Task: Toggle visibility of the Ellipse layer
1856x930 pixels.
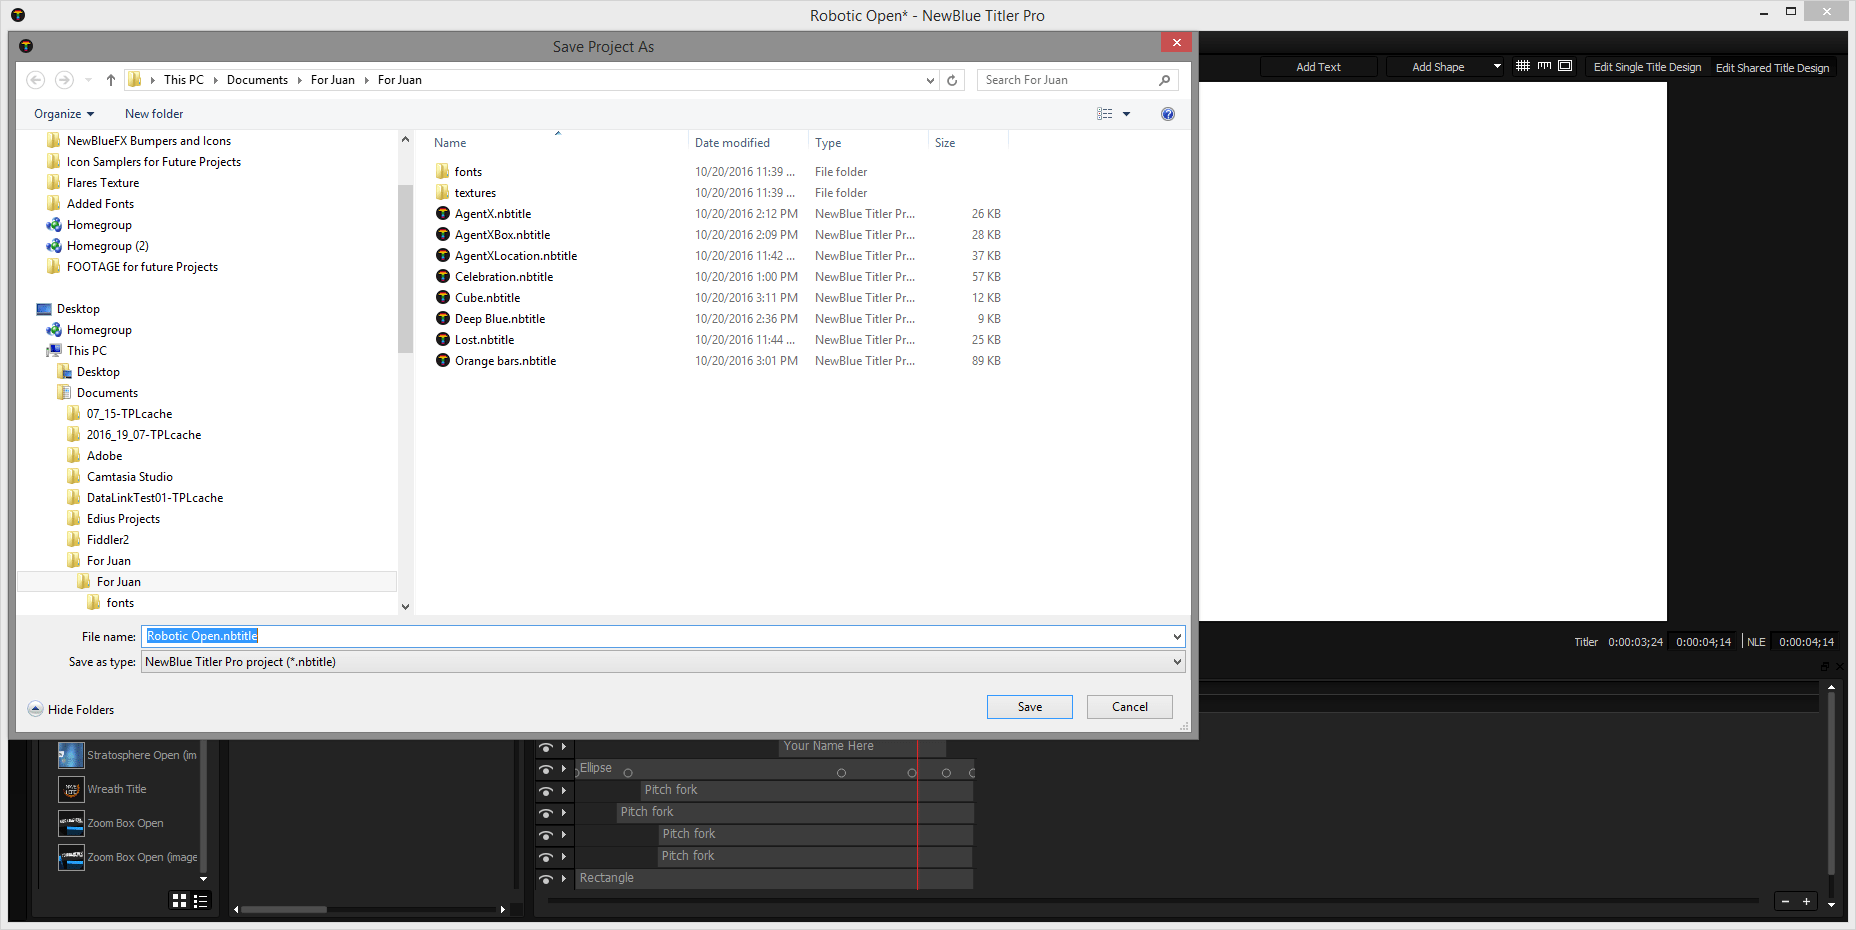Action: [546, 769]
